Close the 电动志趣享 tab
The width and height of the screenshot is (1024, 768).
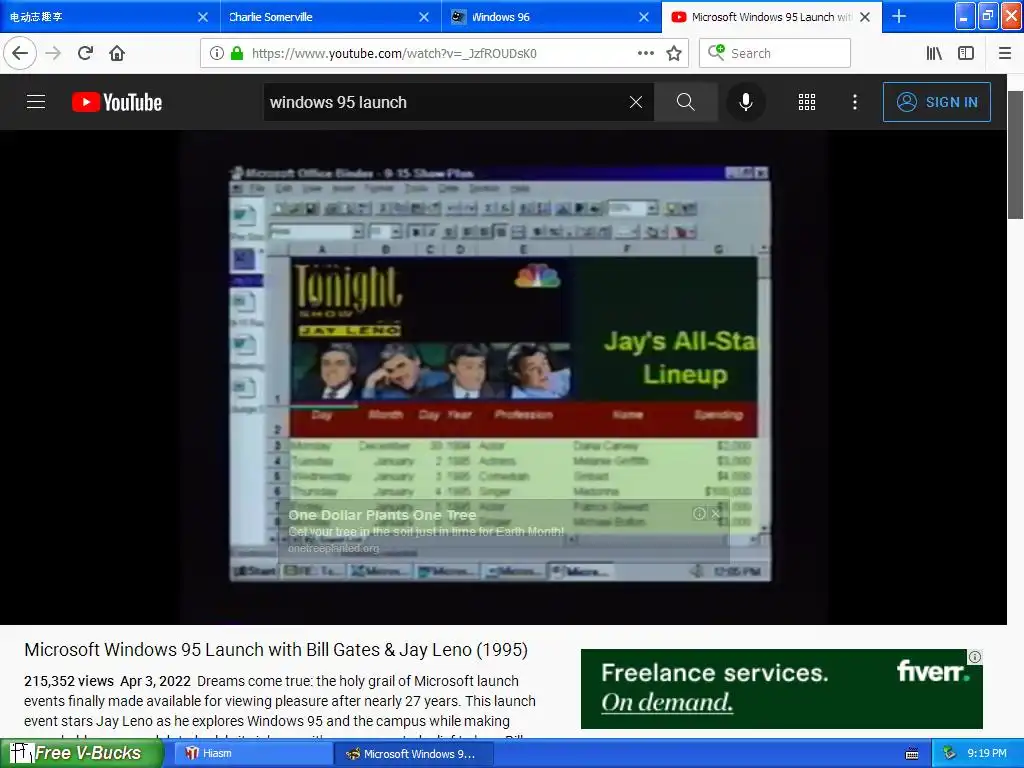(x=203, y=17)
